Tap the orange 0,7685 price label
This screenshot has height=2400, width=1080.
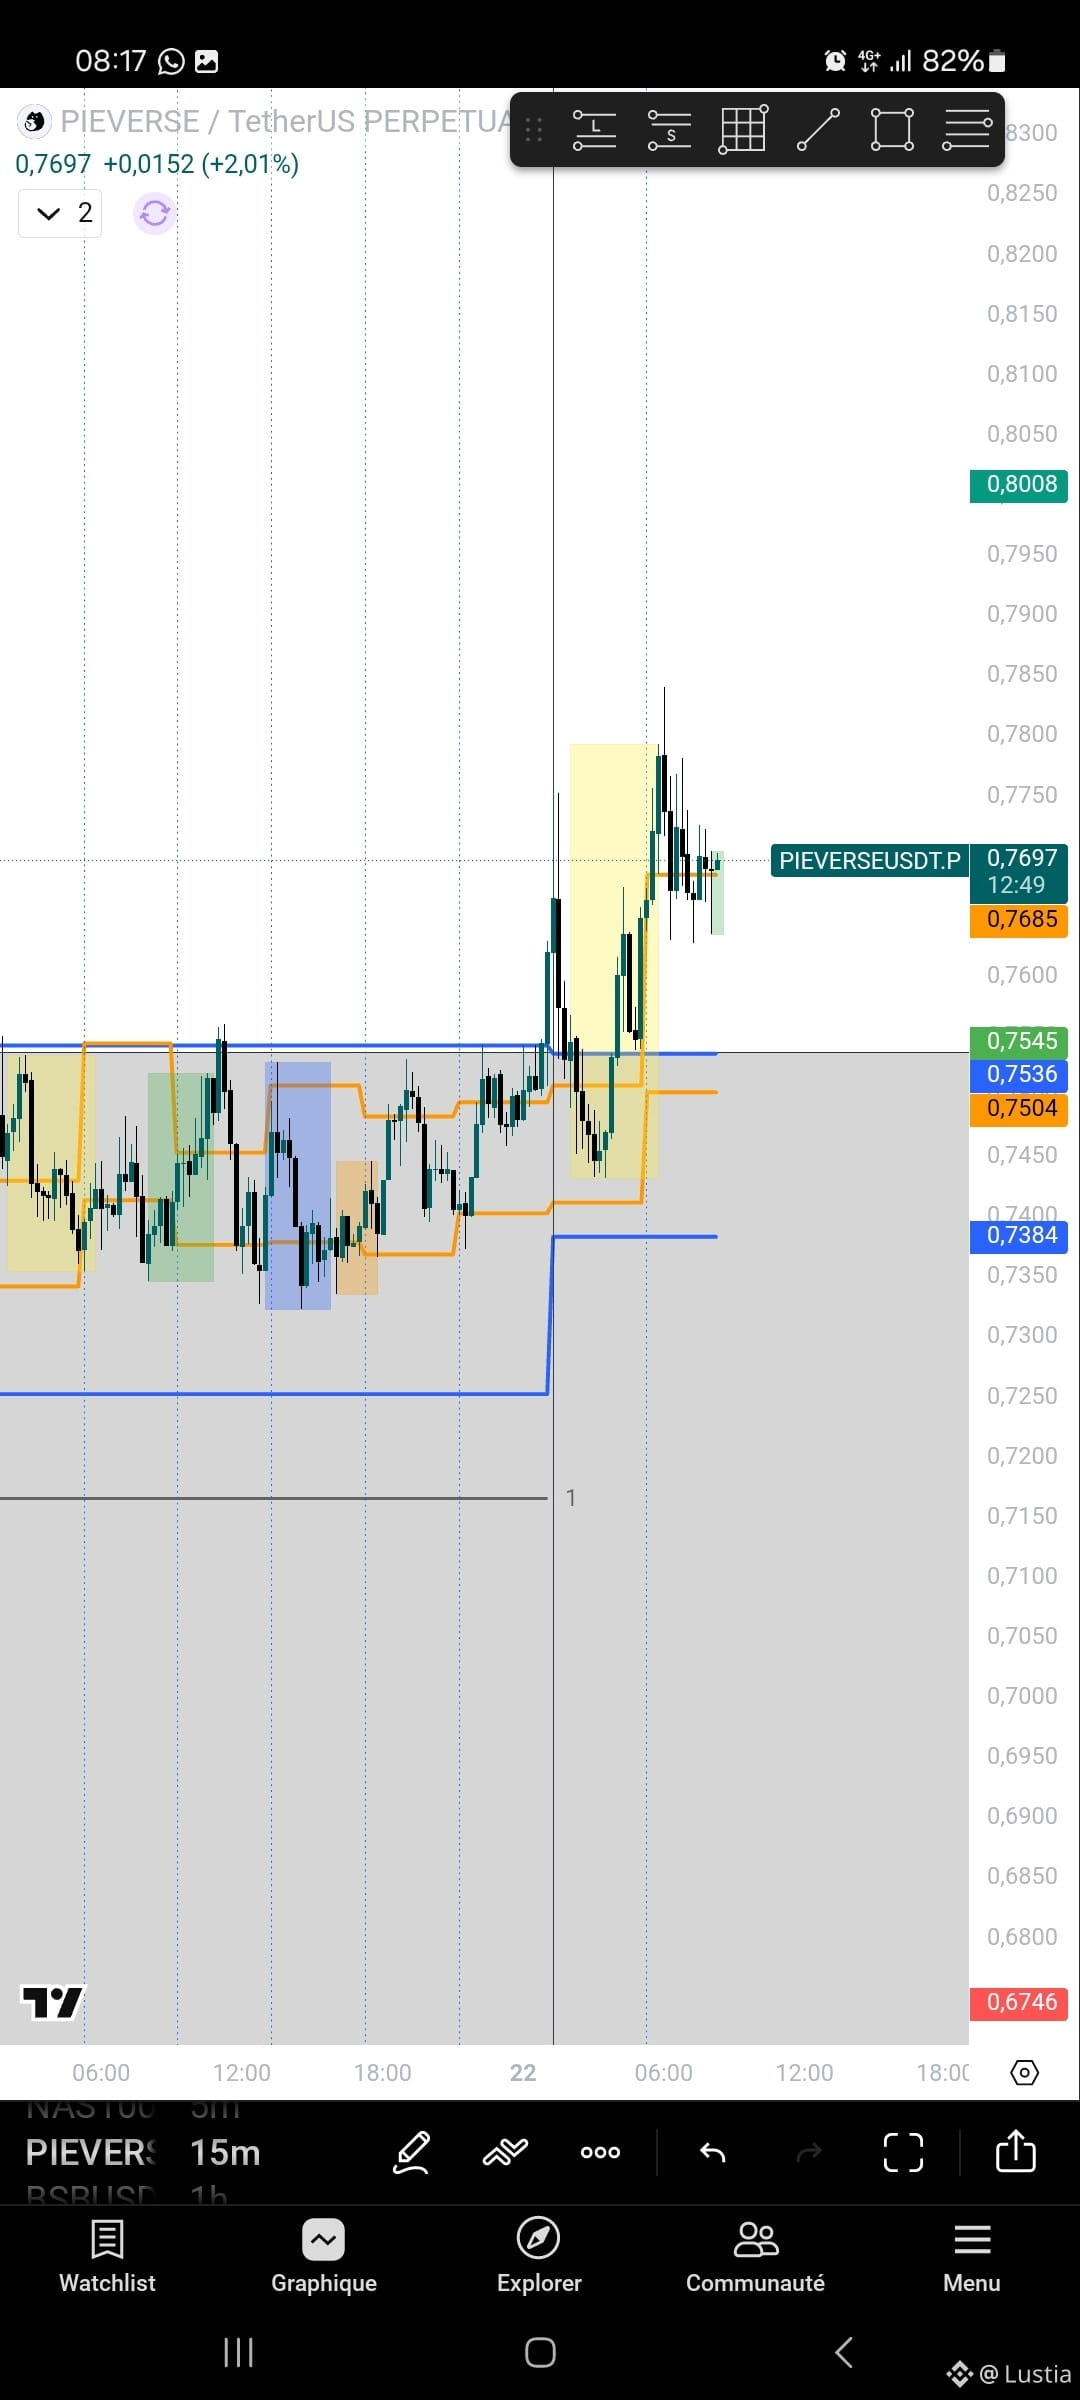[x=1019, y=920]
